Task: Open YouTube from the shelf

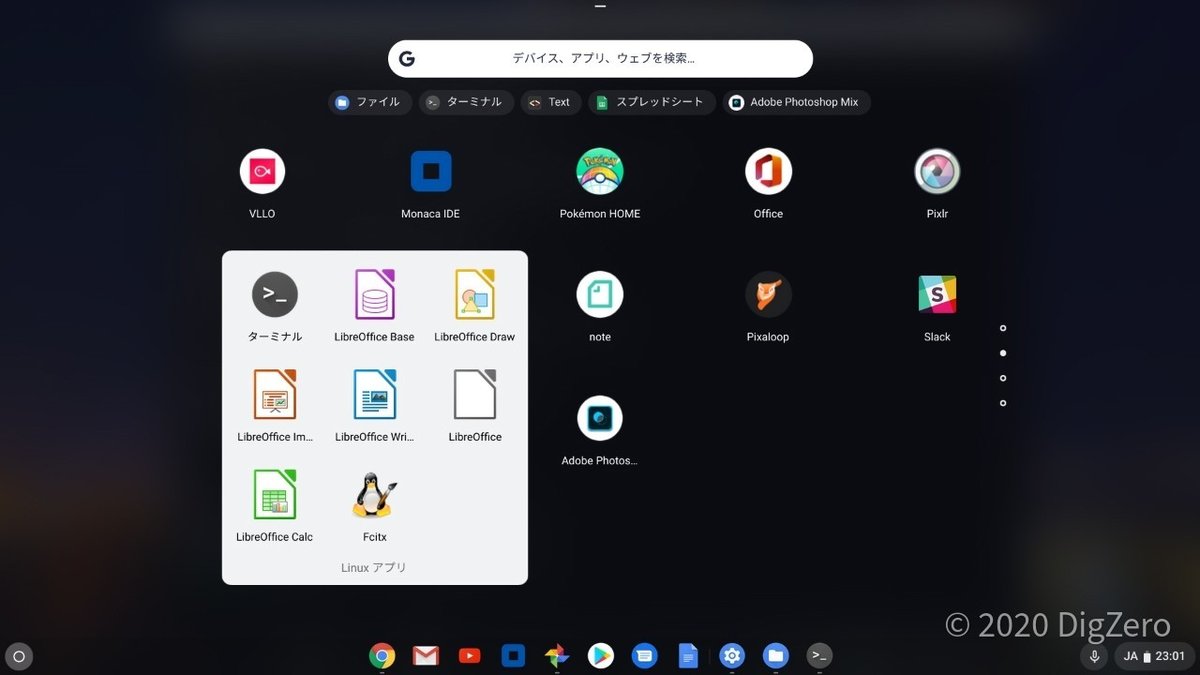Action: pyautogui.click(x=469, y=656)
